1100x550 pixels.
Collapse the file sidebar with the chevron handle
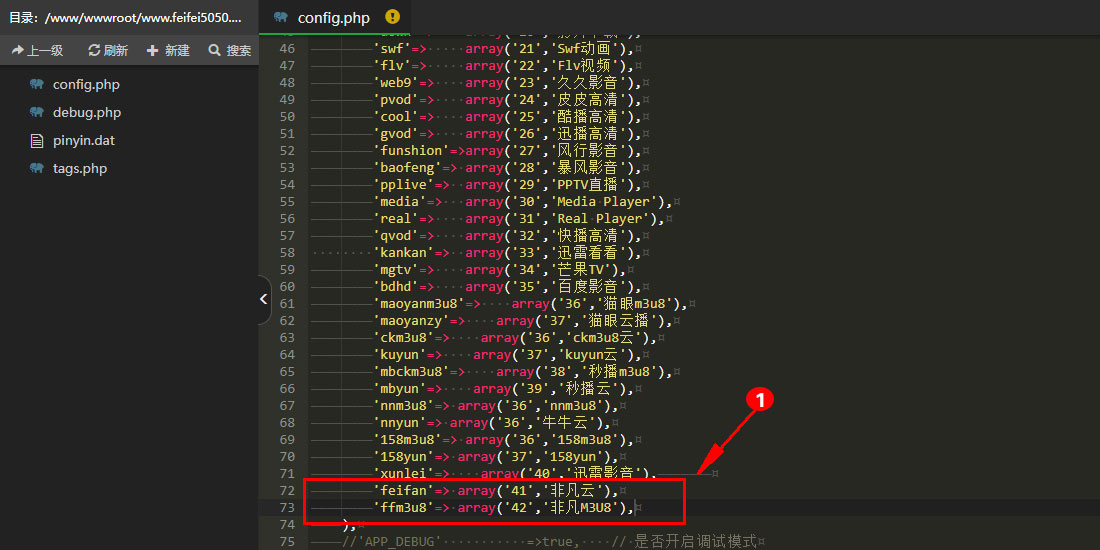(x=264, y=299)
